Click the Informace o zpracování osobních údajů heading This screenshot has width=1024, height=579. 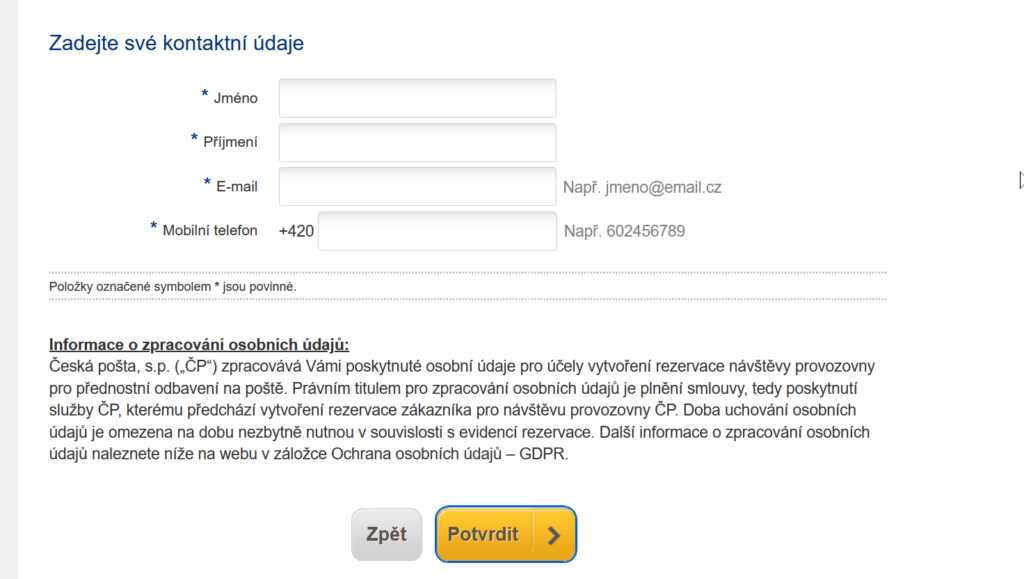[x=199, y=345]
